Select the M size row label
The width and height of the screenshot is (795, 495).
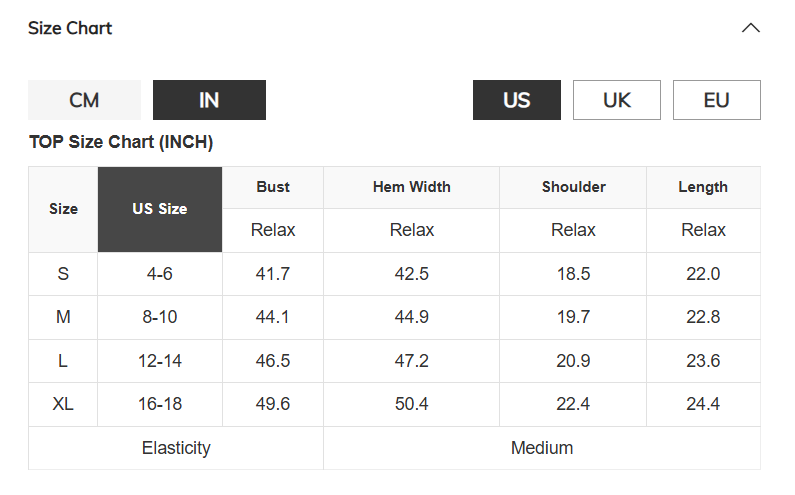click(x=63, y=317)
